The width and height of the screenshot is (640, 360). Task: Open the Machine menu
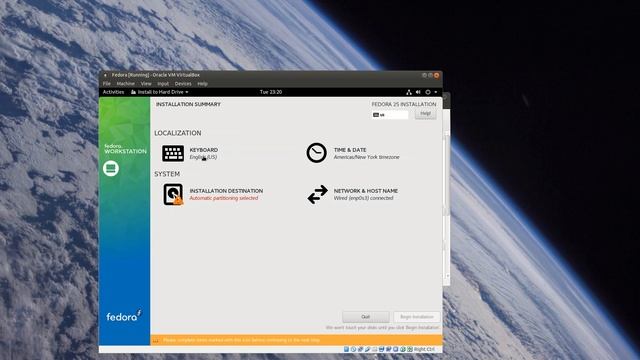[126, 84]
